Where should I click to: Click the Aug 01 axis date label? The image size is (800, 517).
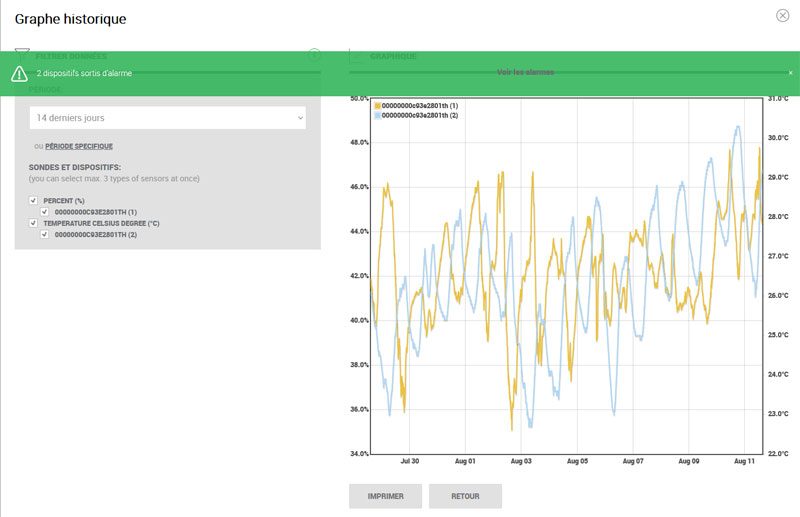coord(465,461)
